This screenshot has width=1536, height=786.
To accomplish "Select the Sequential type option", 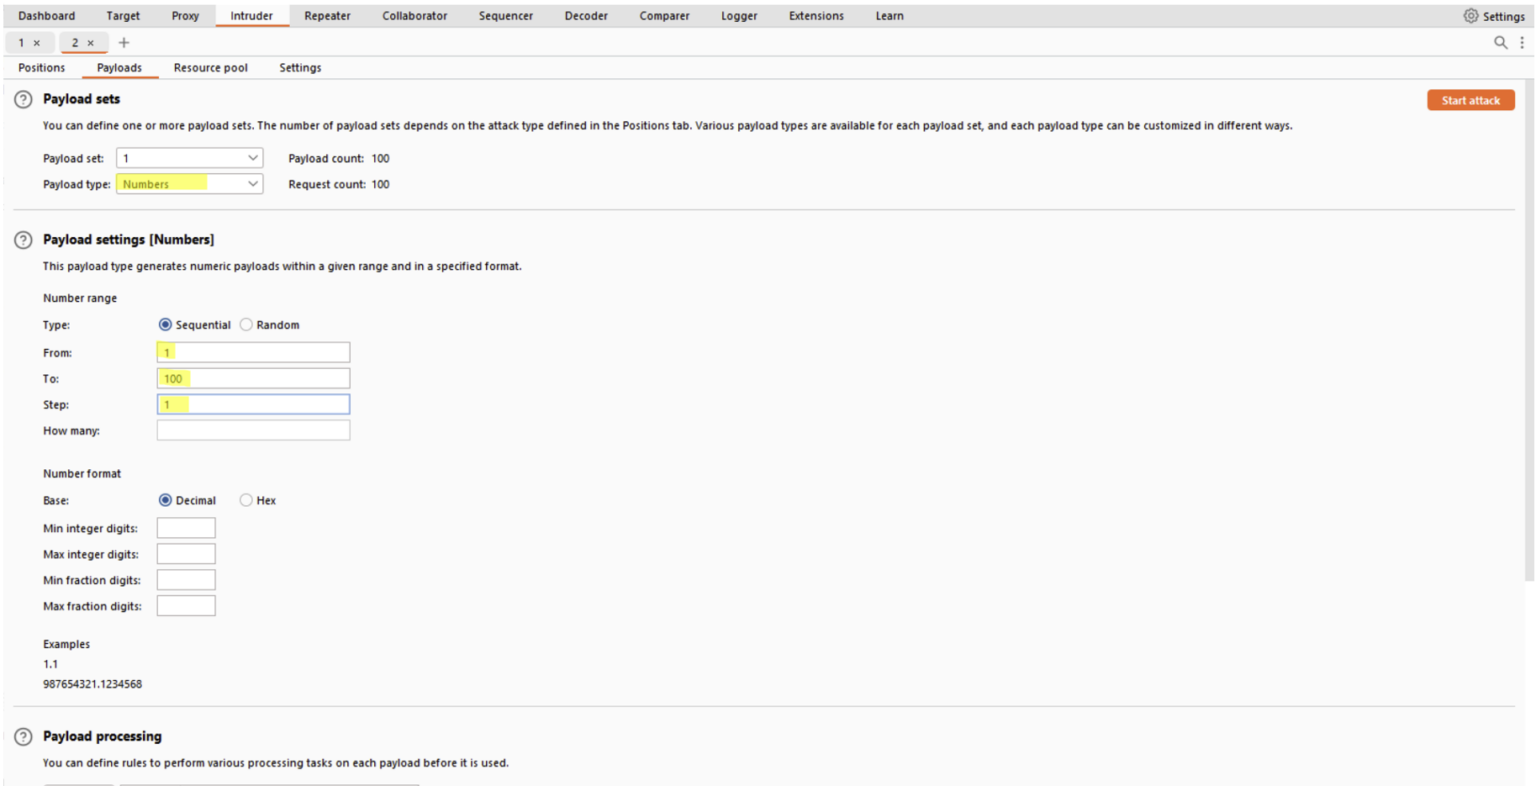I will 165,324.
